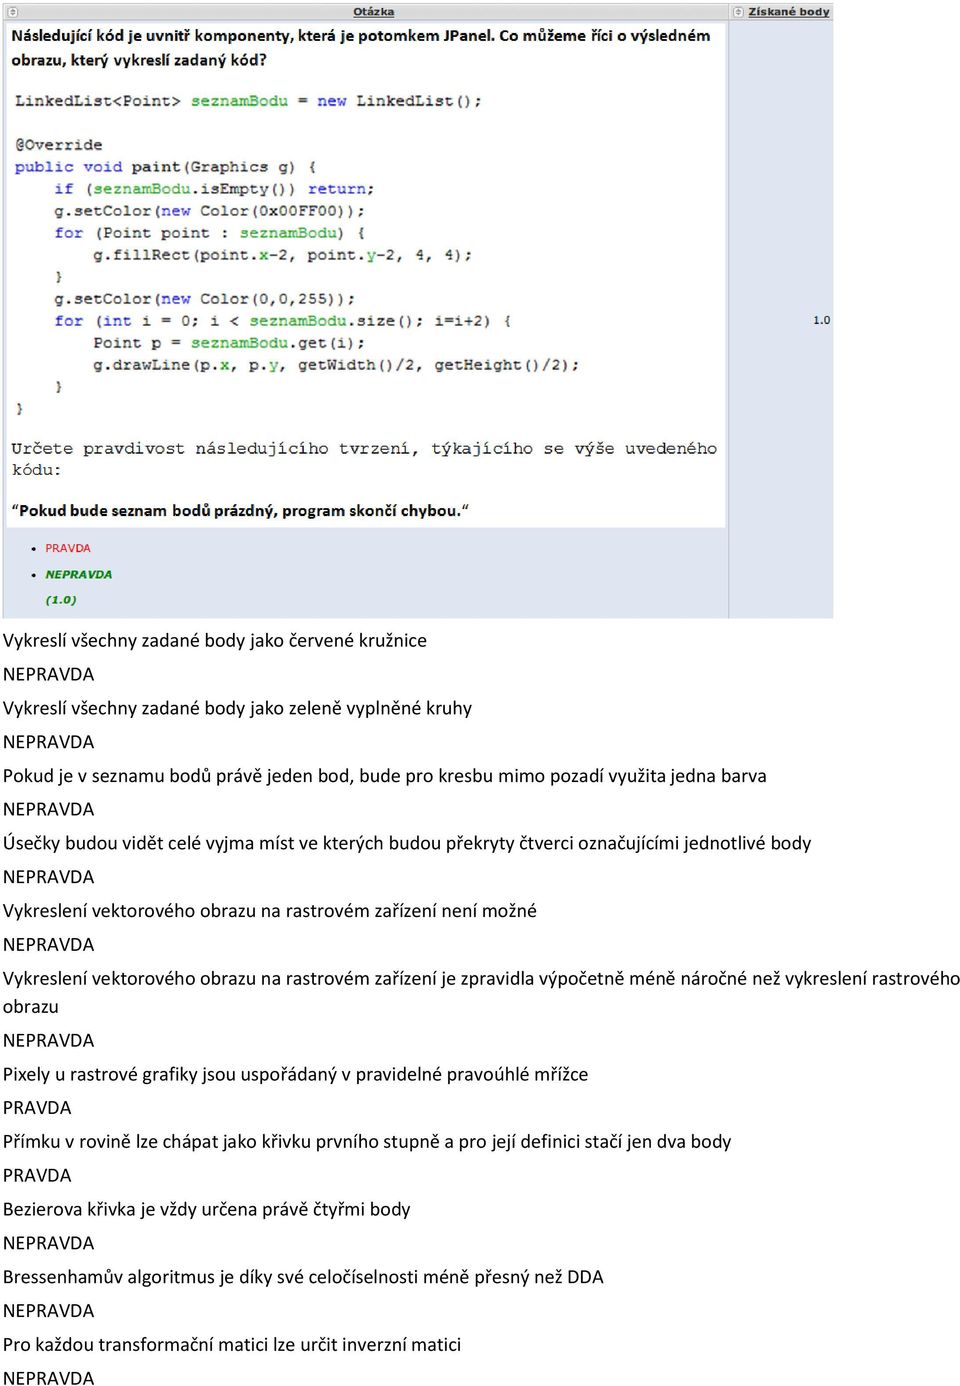Click the (1.0) score under NEPRAVDA
Screen dimensions: 960x1386
point(61,600)
